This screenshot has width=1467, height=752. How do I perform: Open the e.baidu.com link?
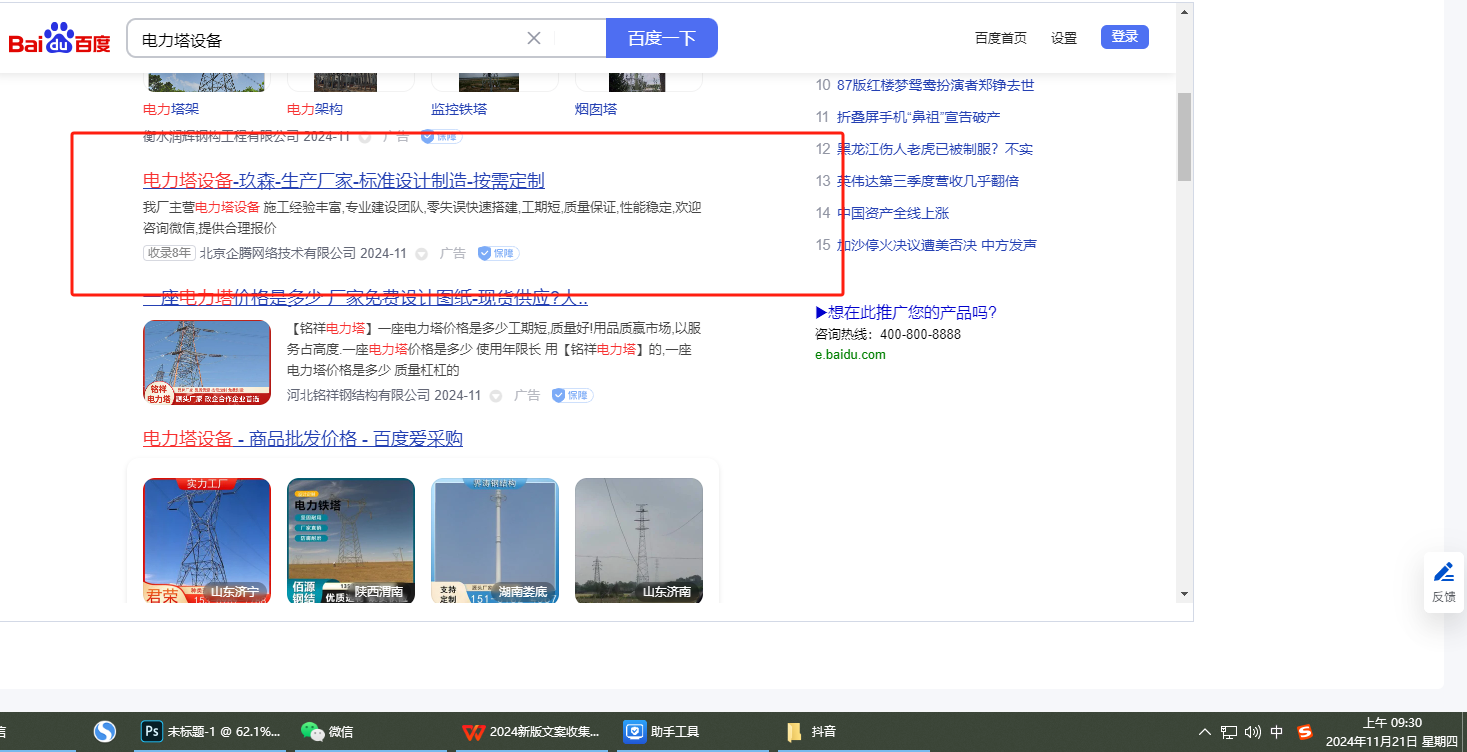coord(850,354)
